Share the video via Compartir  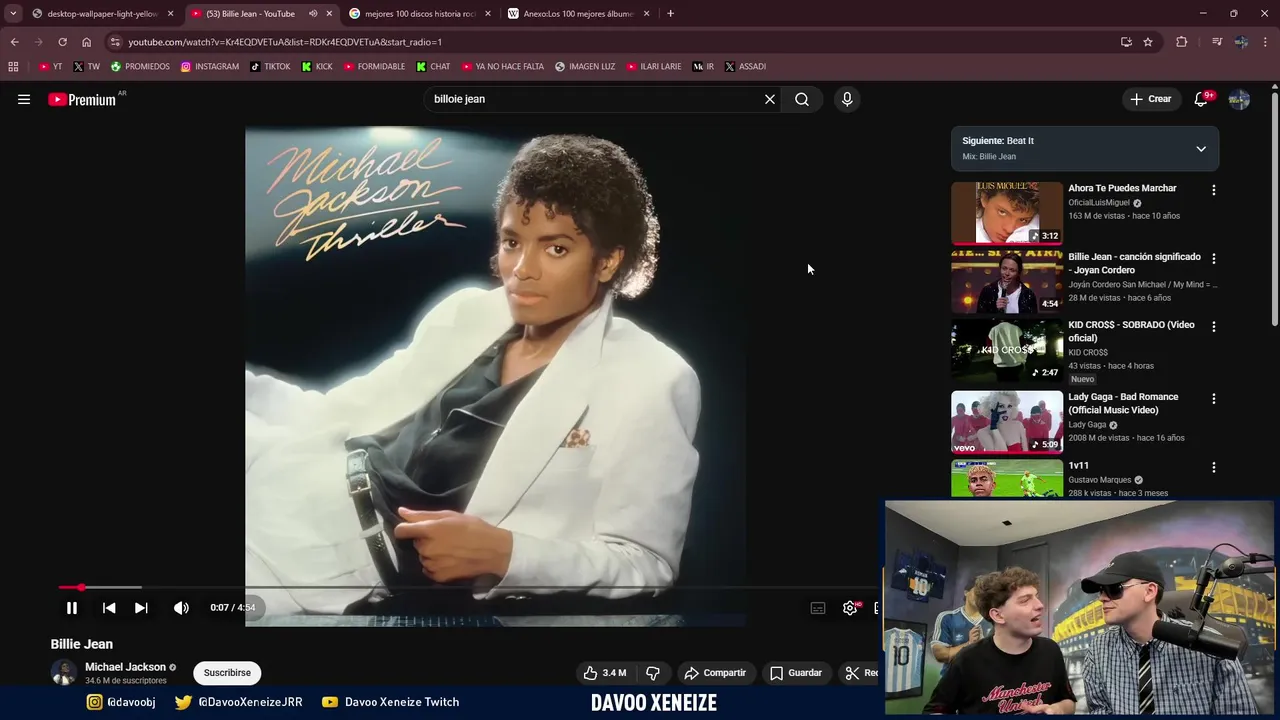pyautogui.click(x=715, y=673)
